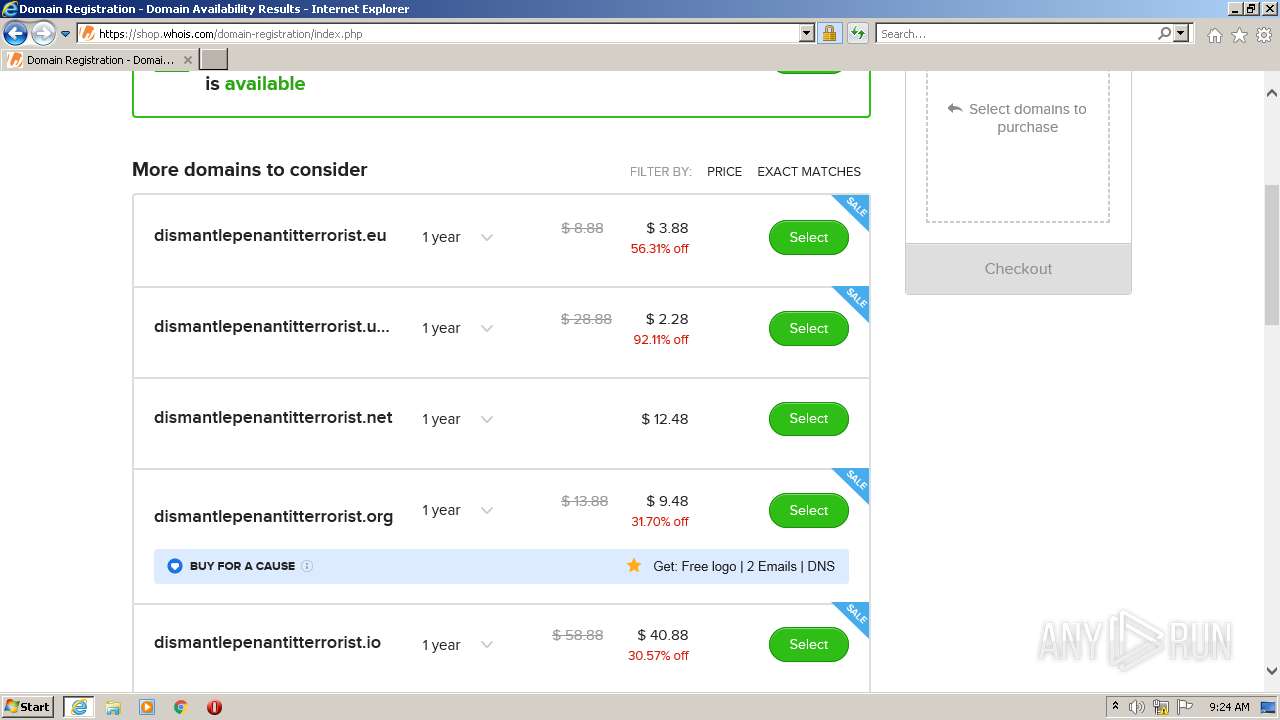Image resolution: width=1280 pixels, height=720 pixels.
Task: Select the .org domain
Action: click(808, 510)
